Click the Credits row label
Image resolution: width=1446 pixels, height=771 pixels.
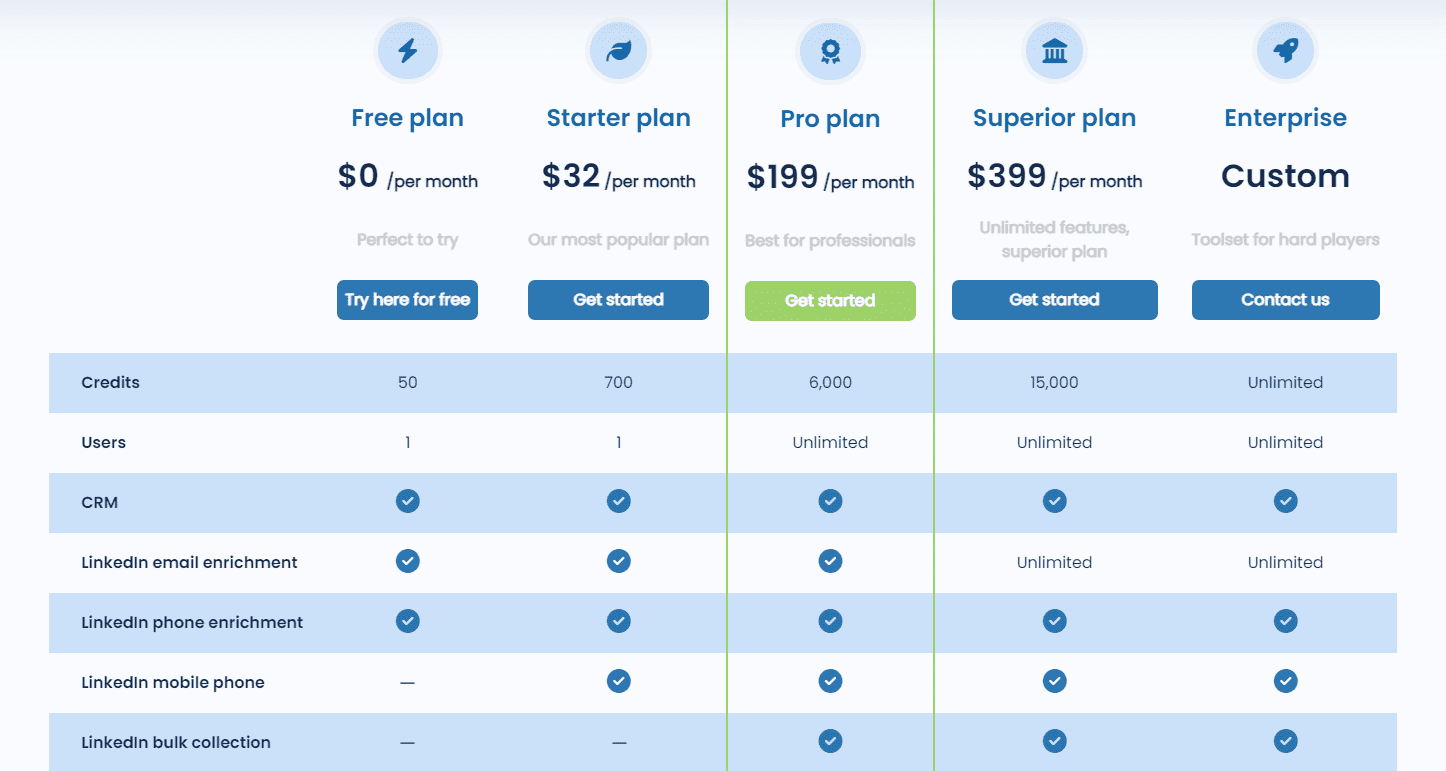click(x=110, y=382)
